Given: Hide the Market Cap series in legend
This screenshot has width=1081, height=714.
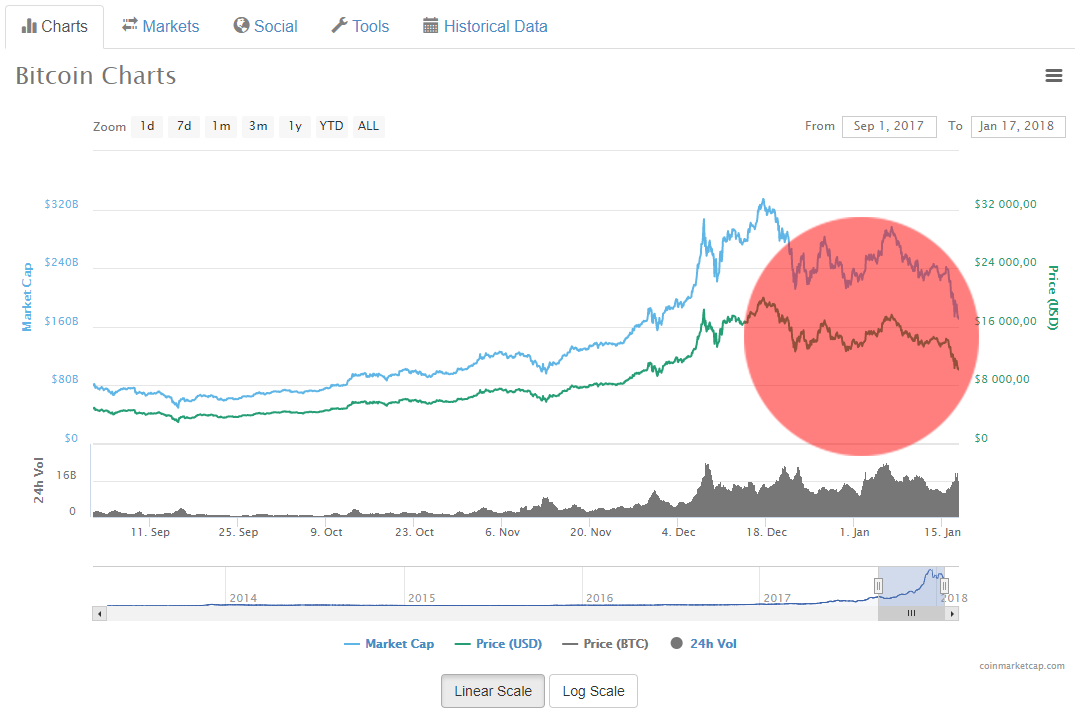Looking at the screenshot, I should (389, 644).
